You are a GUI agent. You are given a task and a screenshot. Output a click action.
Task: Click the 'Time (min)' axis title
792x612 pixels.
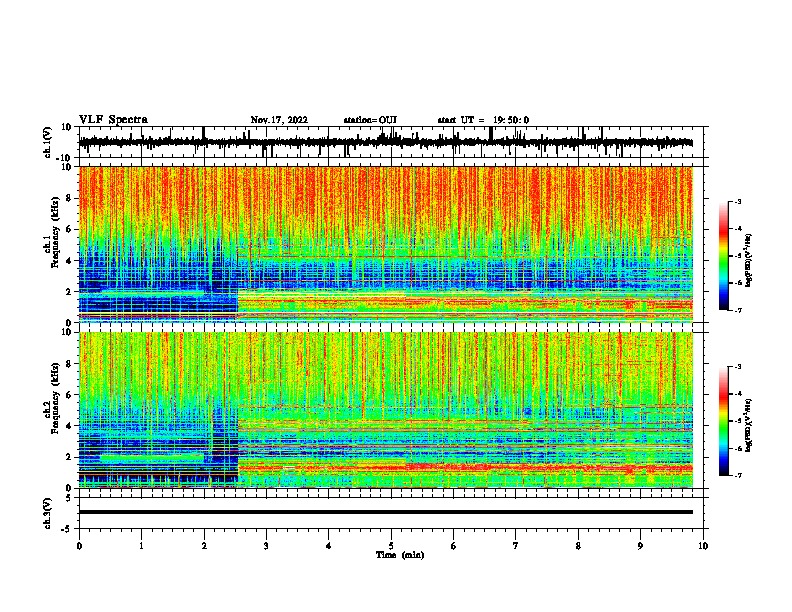click(400, 555)
